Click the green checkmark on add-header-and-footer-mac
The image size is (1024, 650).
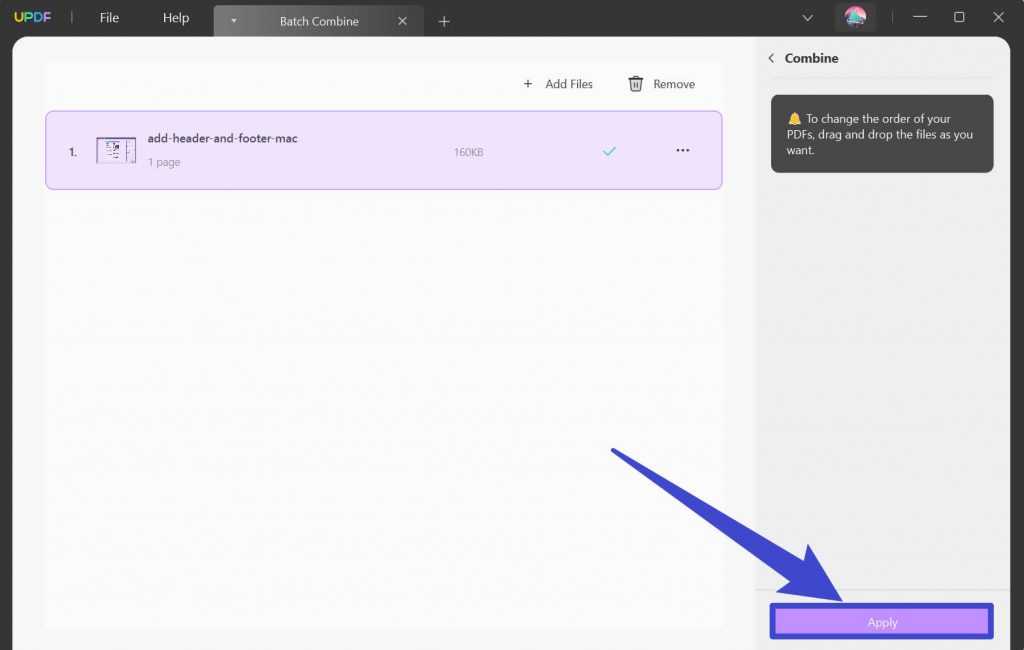(609, 150)
